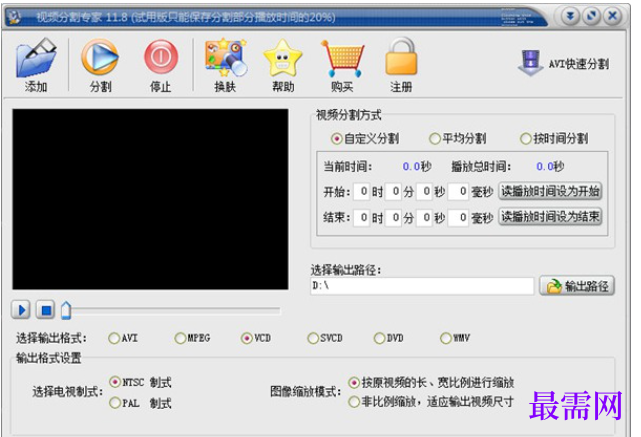Choose WMV output format

[x=455, y=338]
